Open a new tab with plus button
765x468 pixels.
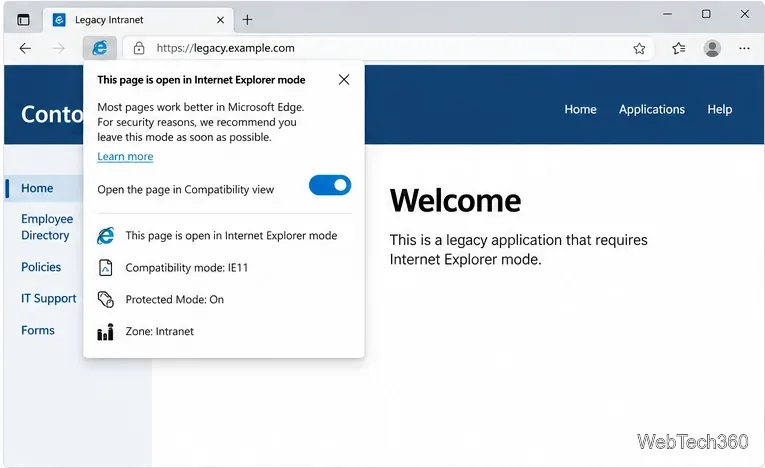(247, 20)
